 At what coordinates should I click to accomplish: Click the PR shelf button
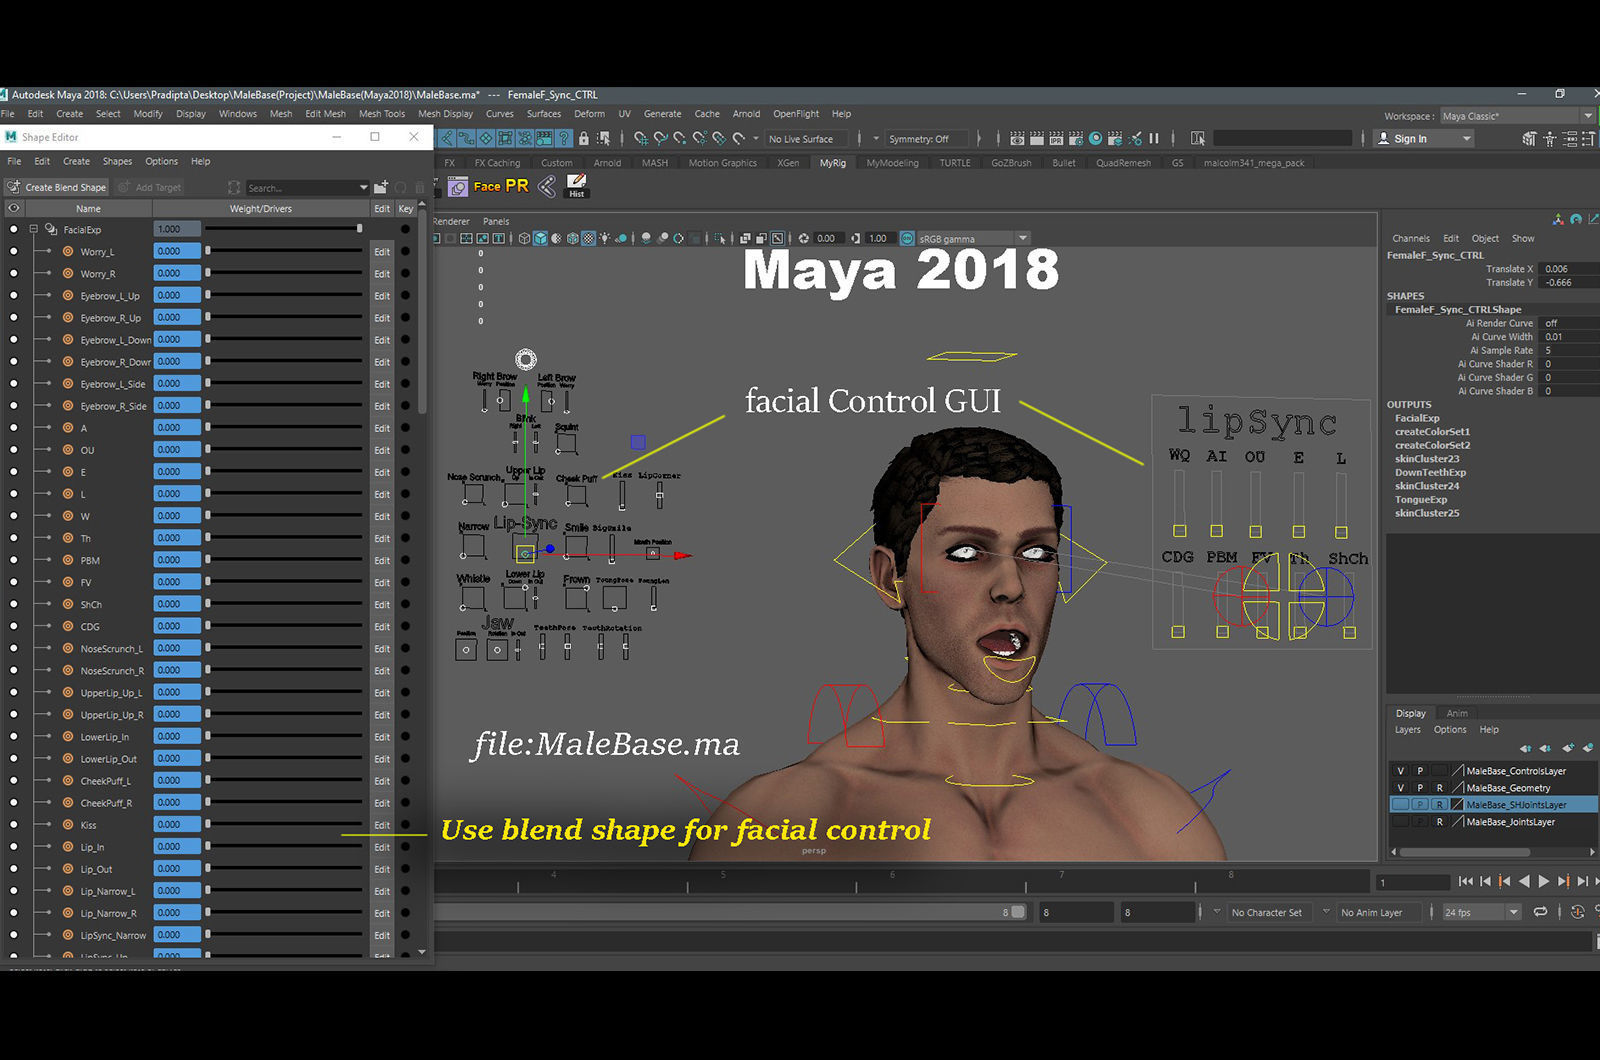(517, 186)
